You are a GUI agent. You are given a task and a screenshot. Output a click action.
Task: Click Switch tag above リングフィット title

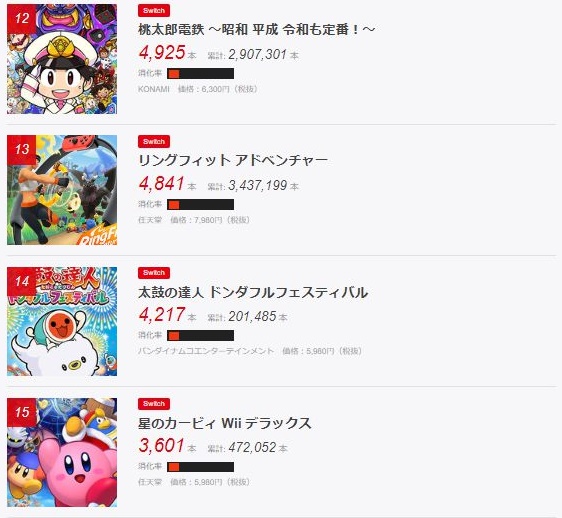tap(154, 141)
